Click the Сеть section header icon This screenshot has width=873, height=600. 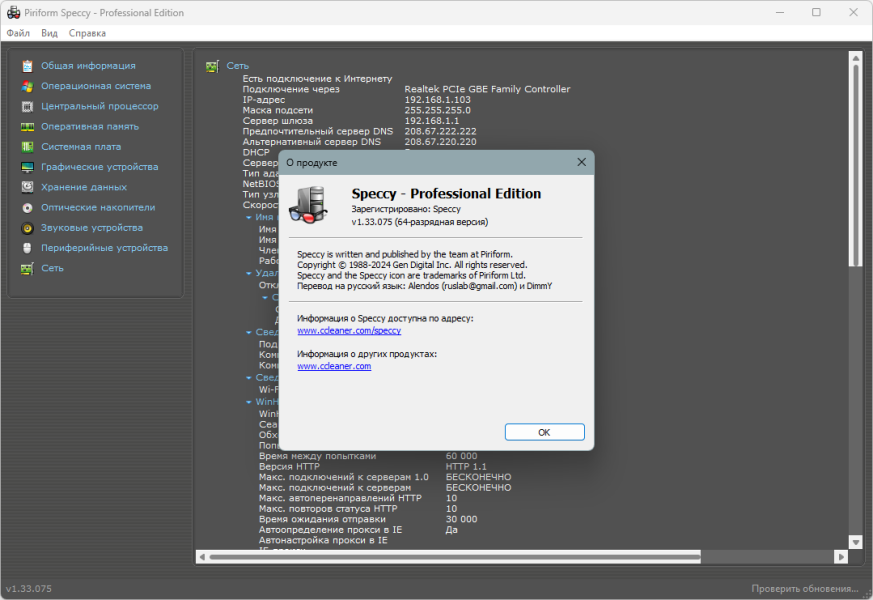[x=212, y=66]
